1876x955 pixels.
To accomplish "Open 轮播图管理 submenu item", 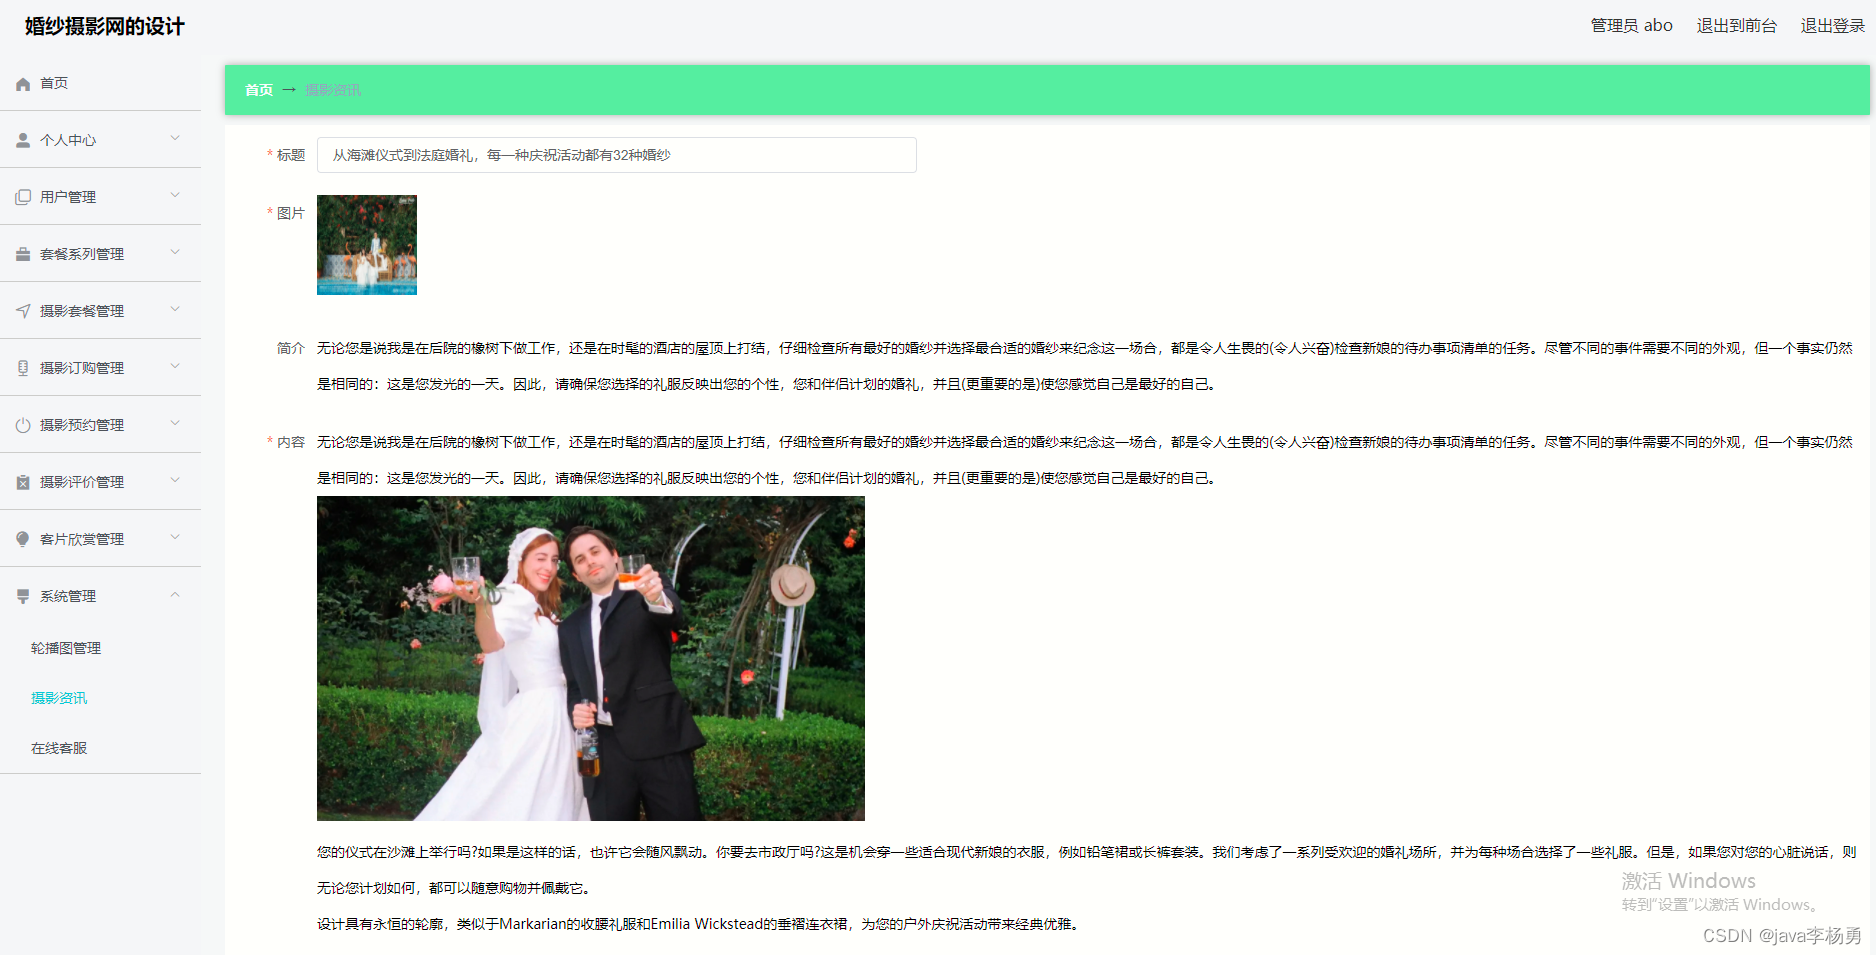I will pyautogui.click(x=66, y=648).
